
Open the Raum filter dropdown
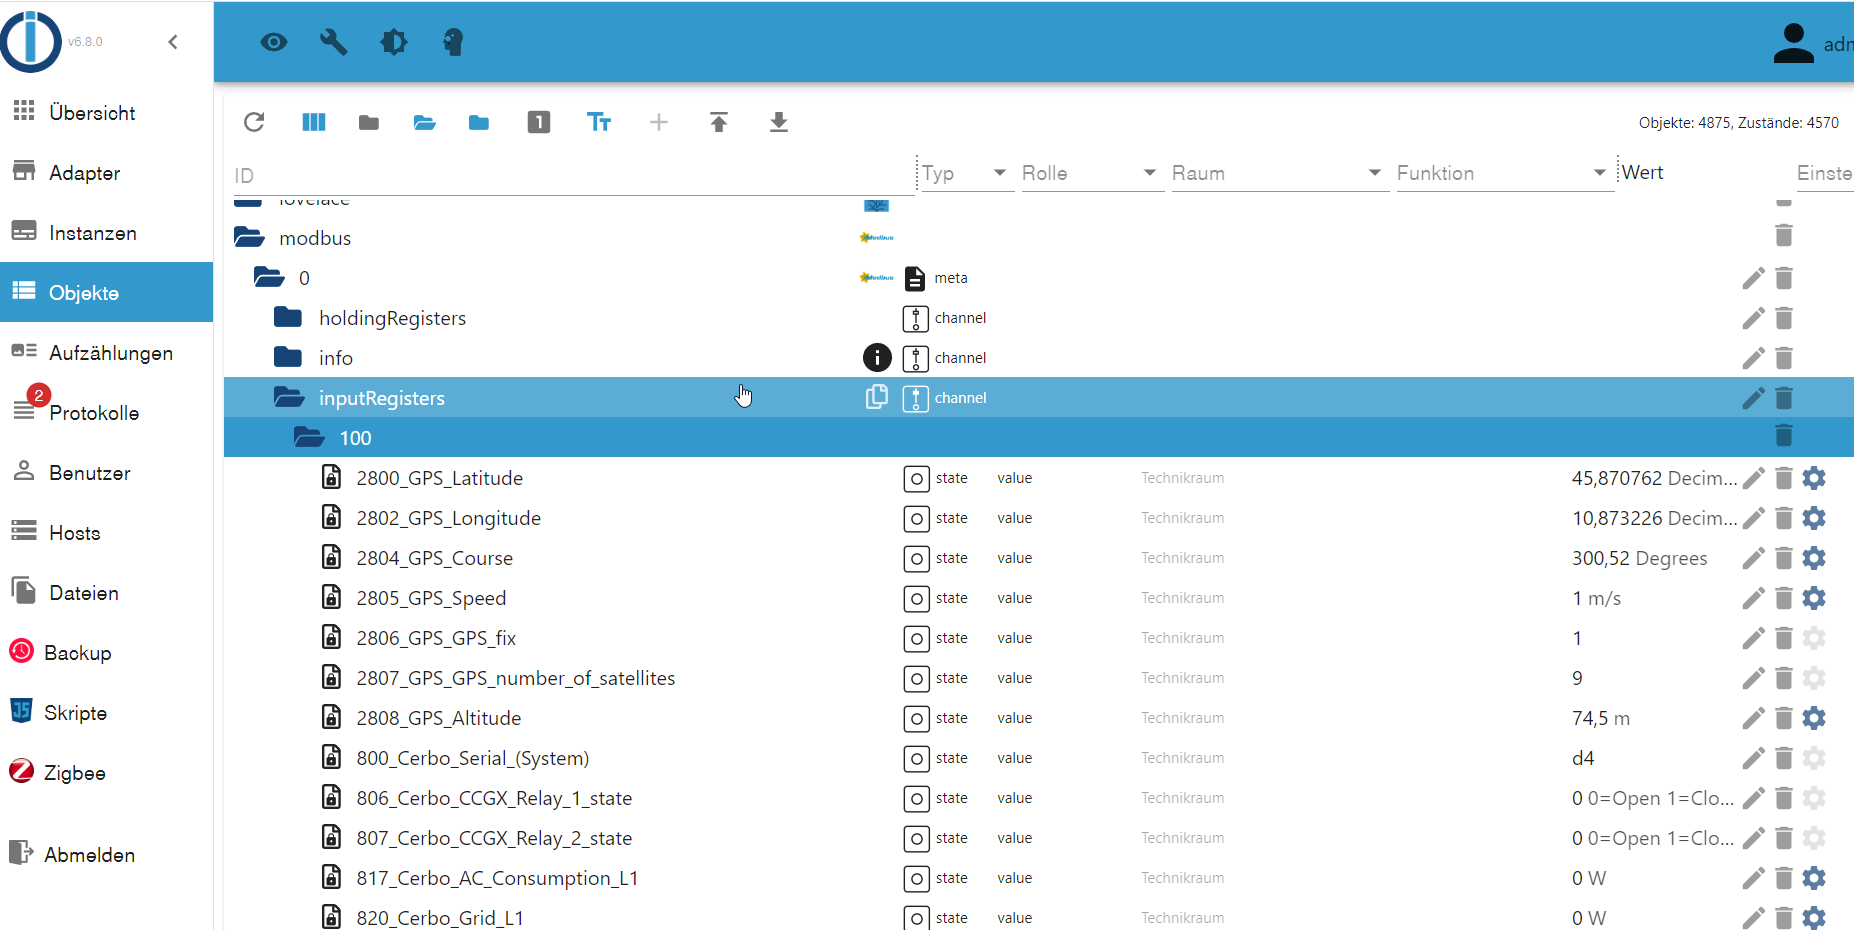1279,173
